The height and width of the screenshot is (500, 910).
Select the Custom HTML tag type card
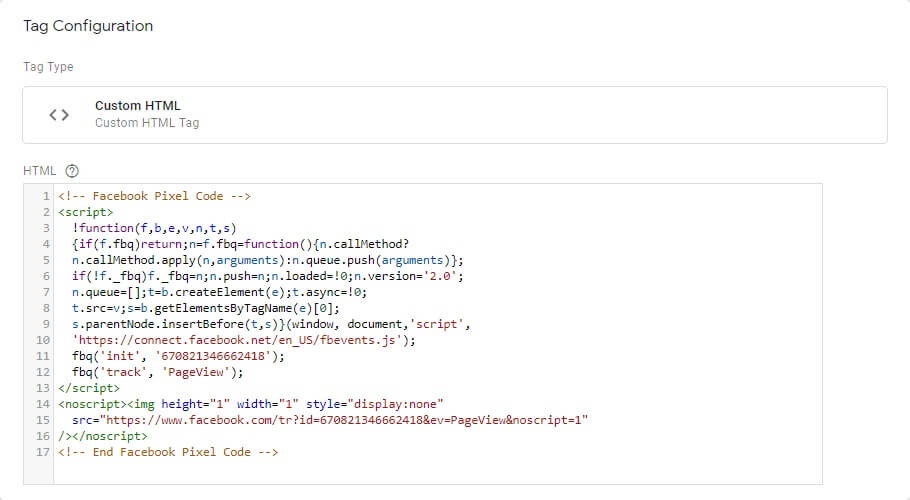pos(455,115)
